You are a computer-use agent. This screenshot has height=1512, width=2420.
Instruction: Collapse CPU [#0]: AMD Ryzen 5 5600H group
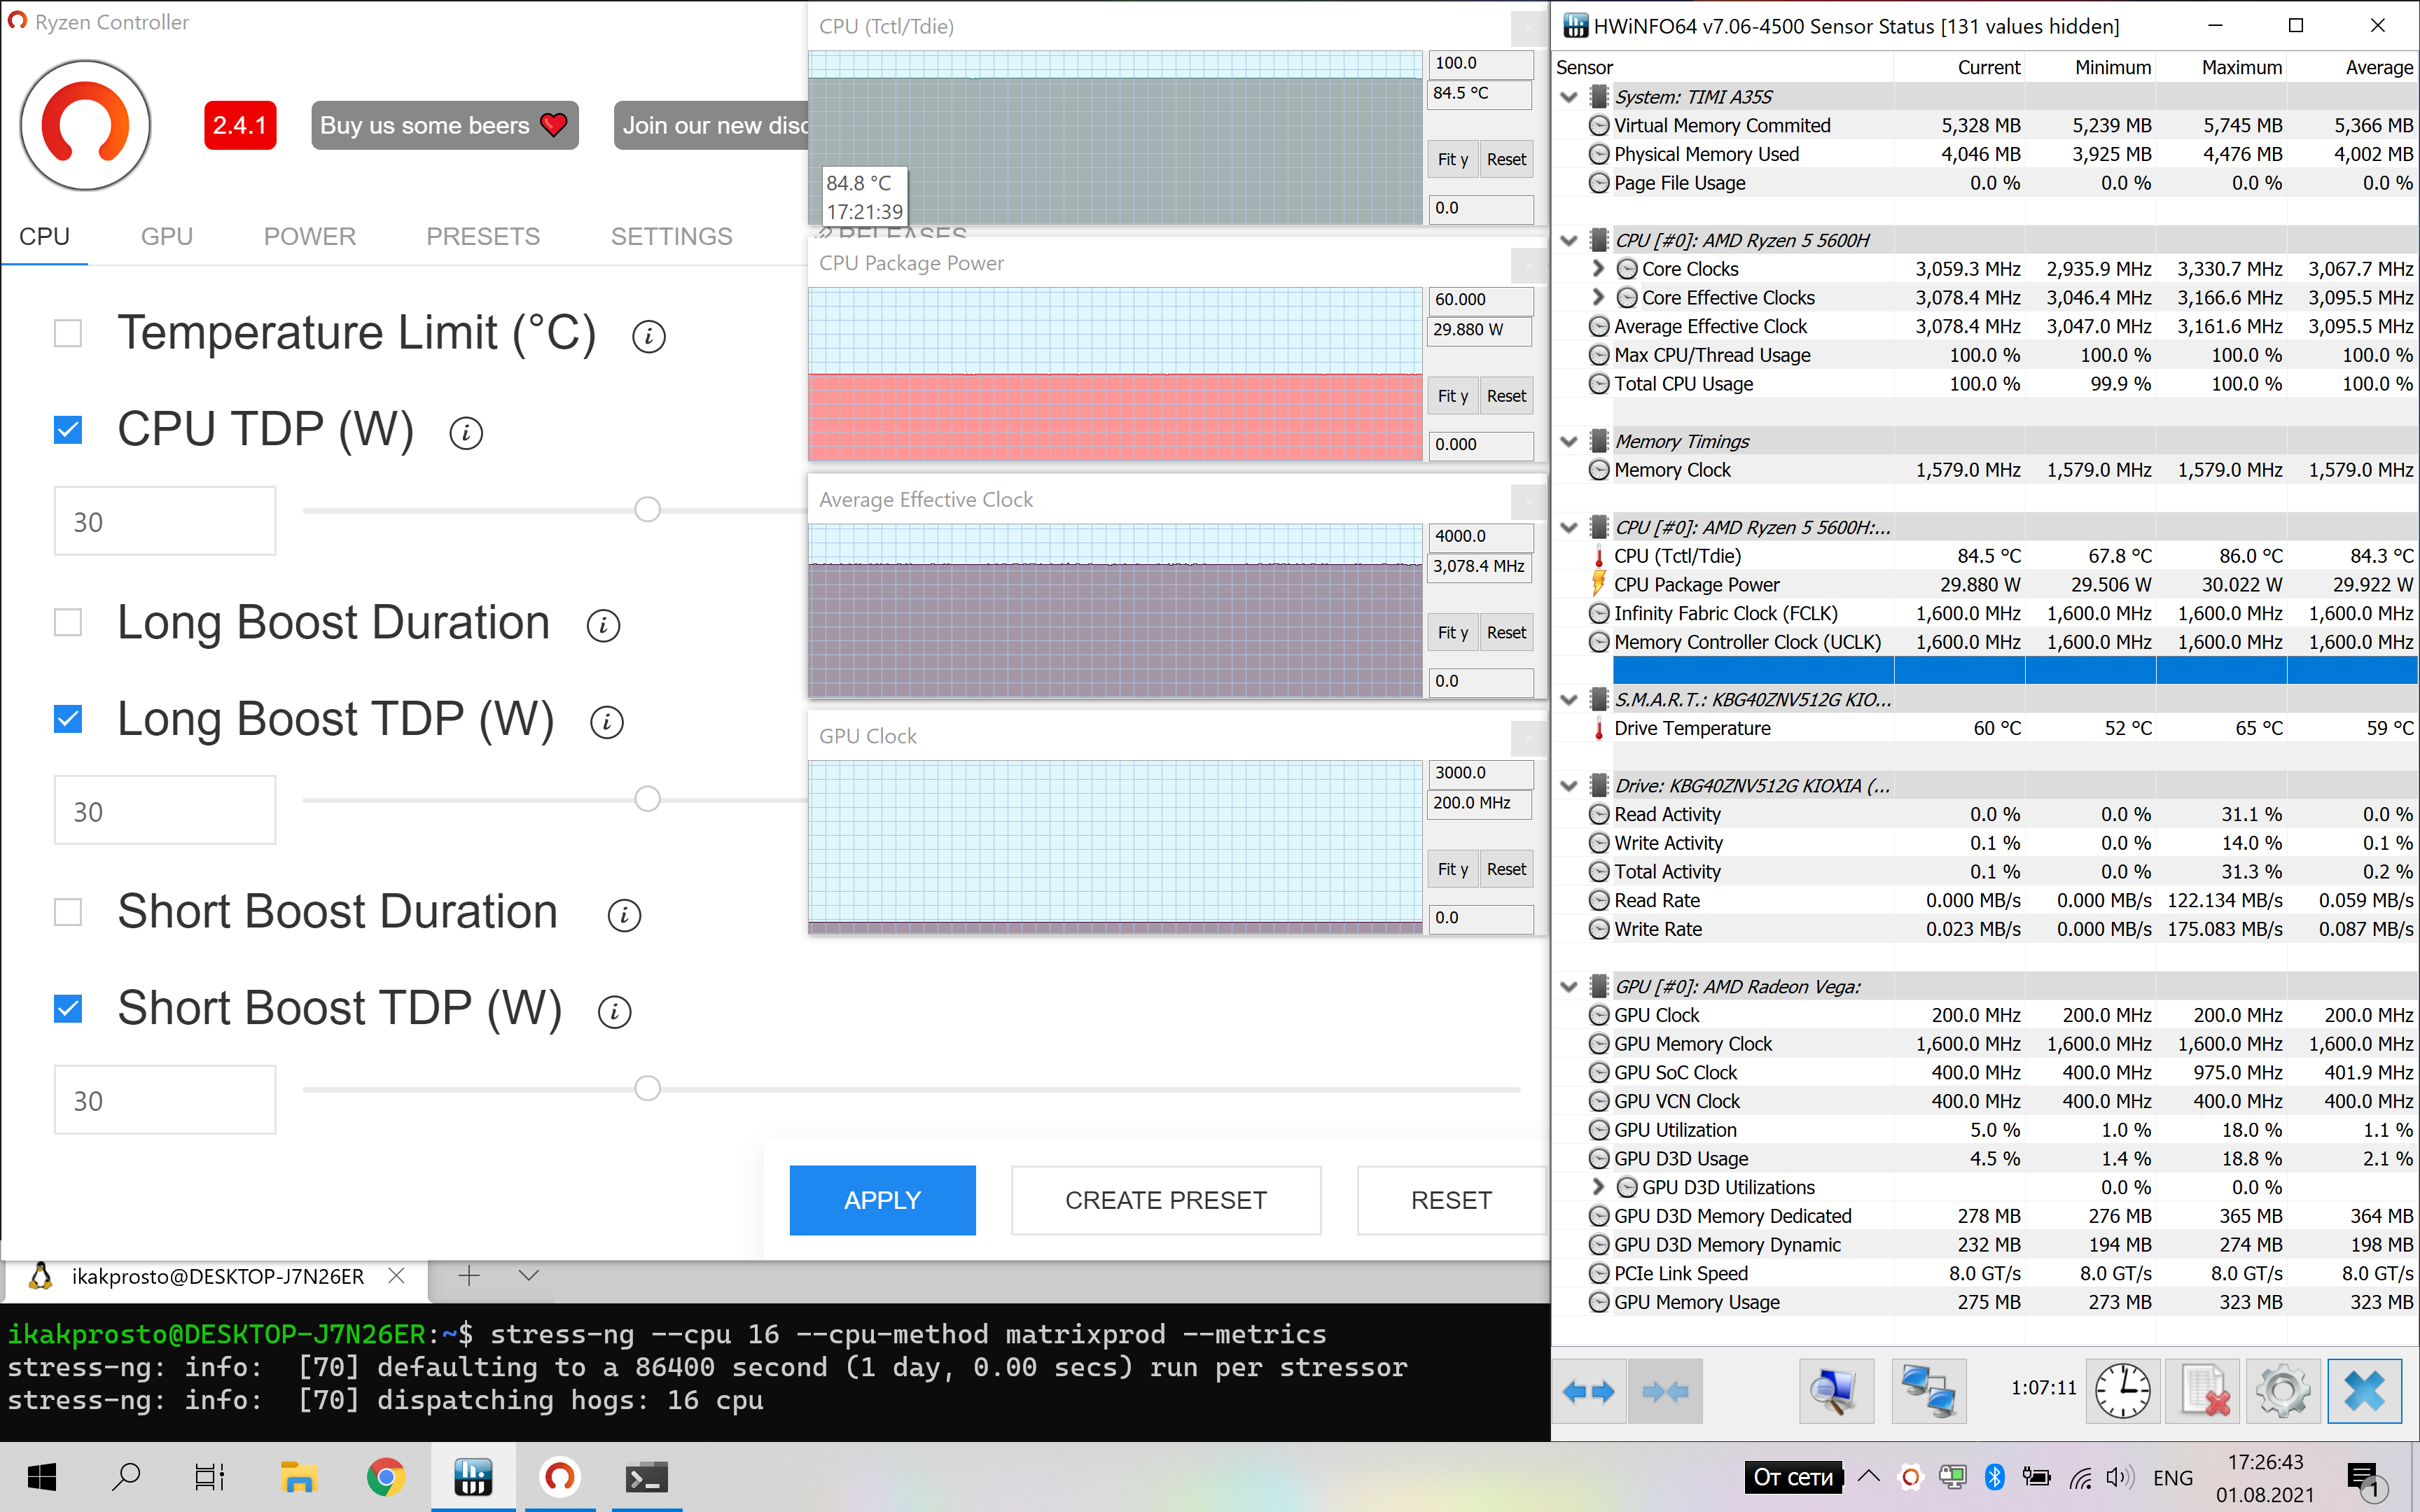click(1569, 241)
